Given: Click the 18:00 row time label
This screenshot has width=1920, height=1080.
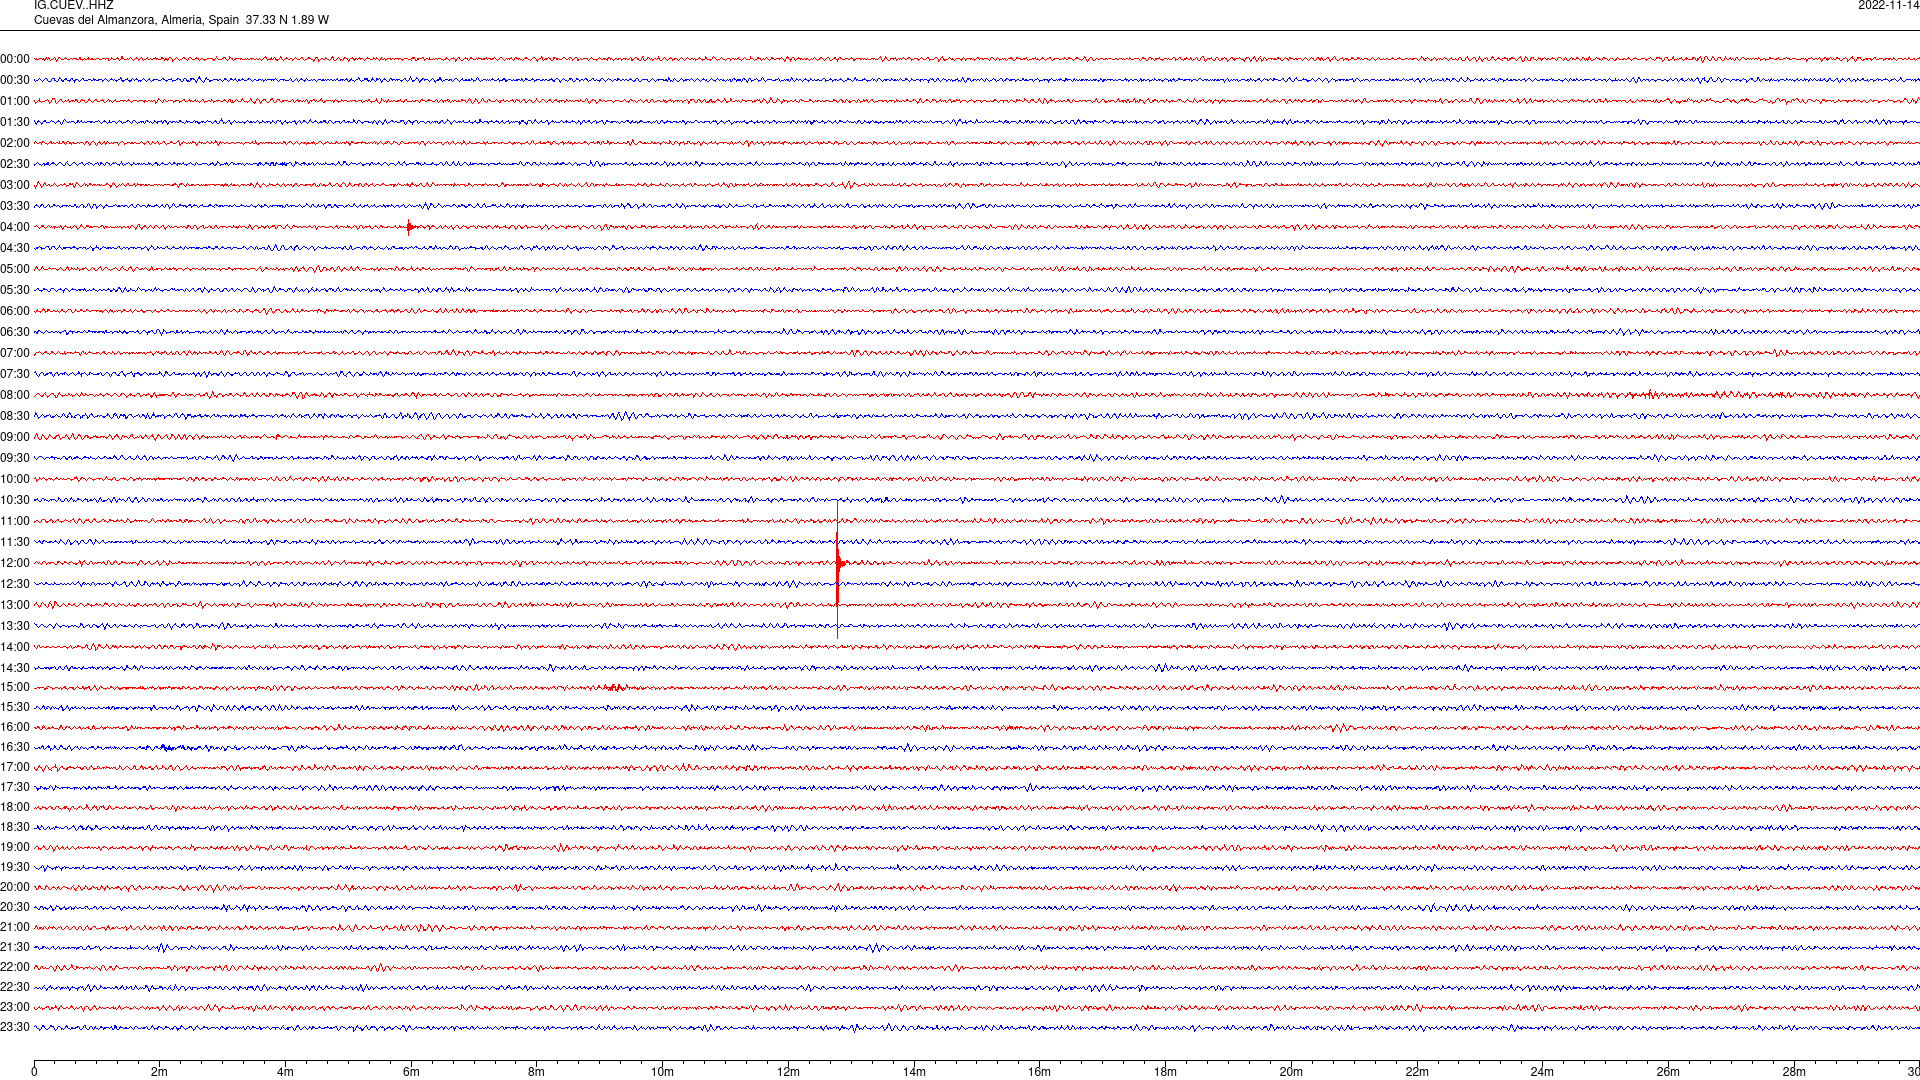Looking at the screenshot, I should click(15, 807).
